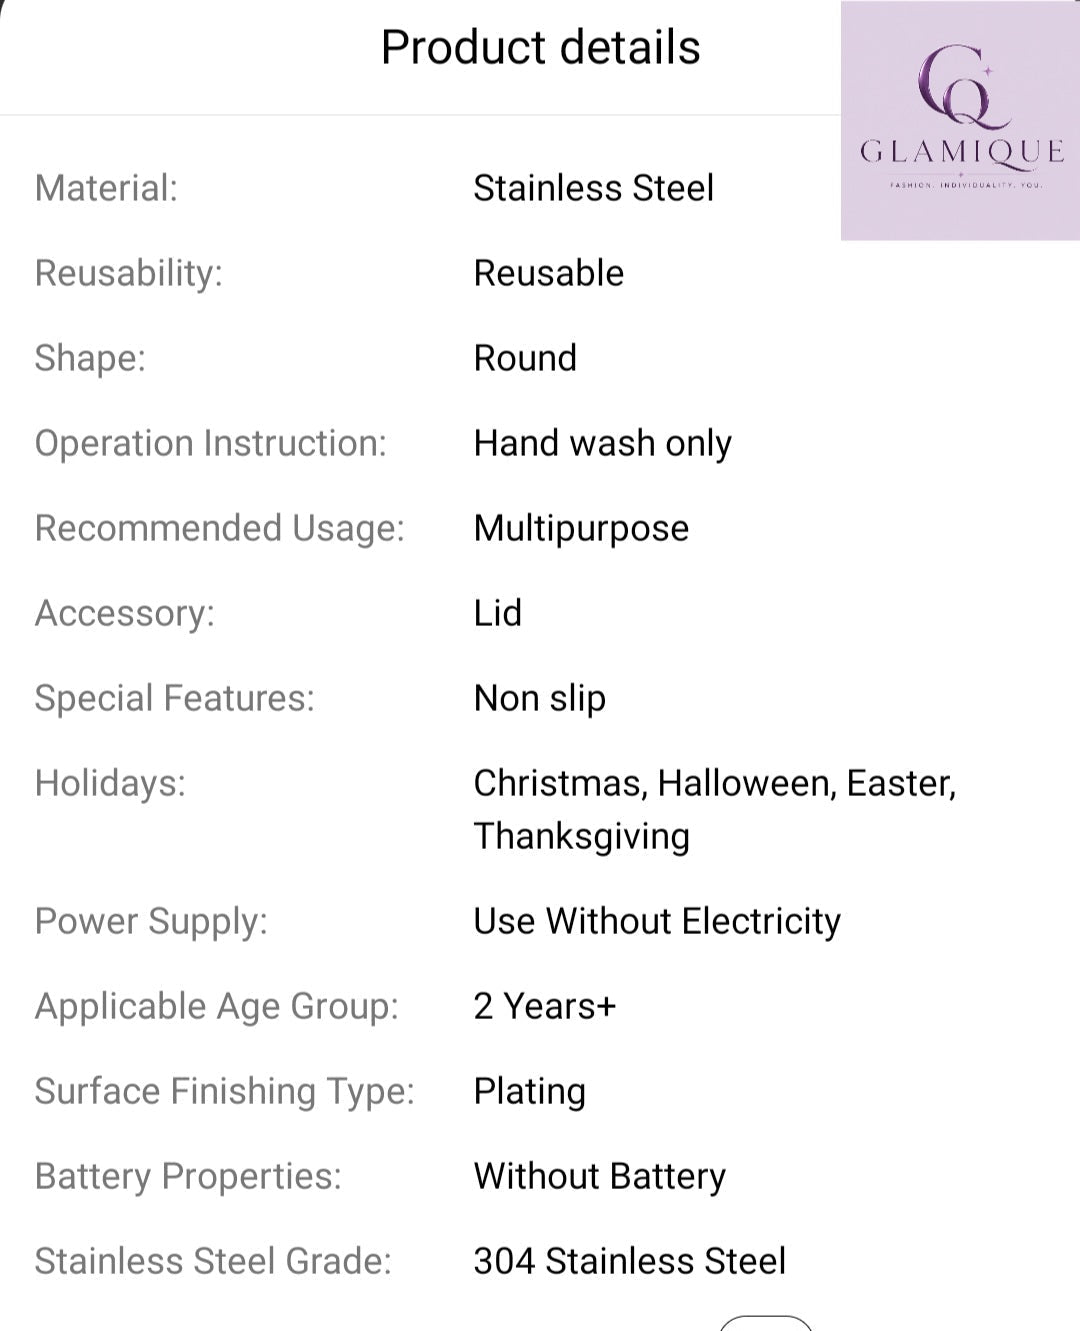
Task: Select the Non slip feature text
Action: pos(539,698)
